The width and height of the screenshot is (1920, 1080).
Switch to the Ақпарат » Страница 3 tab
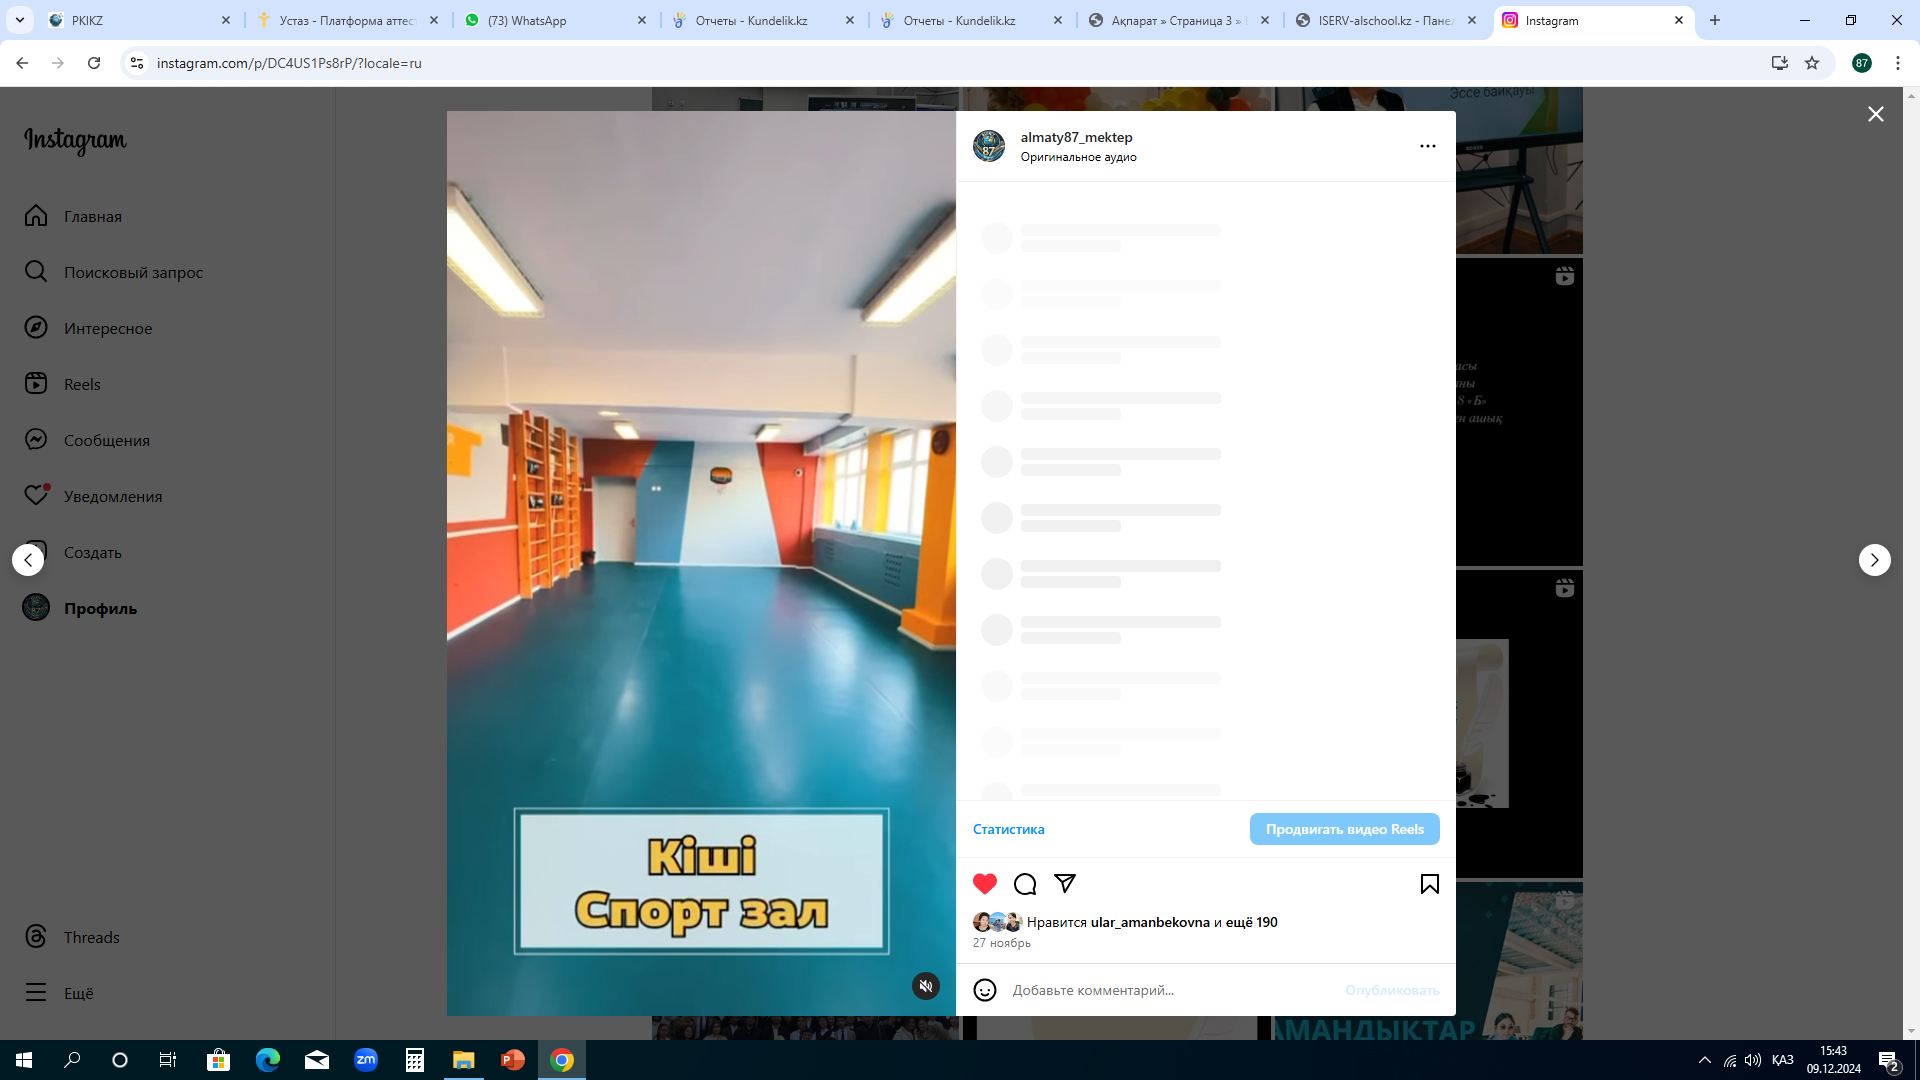pyautogui.click(x=1180, y=20)
